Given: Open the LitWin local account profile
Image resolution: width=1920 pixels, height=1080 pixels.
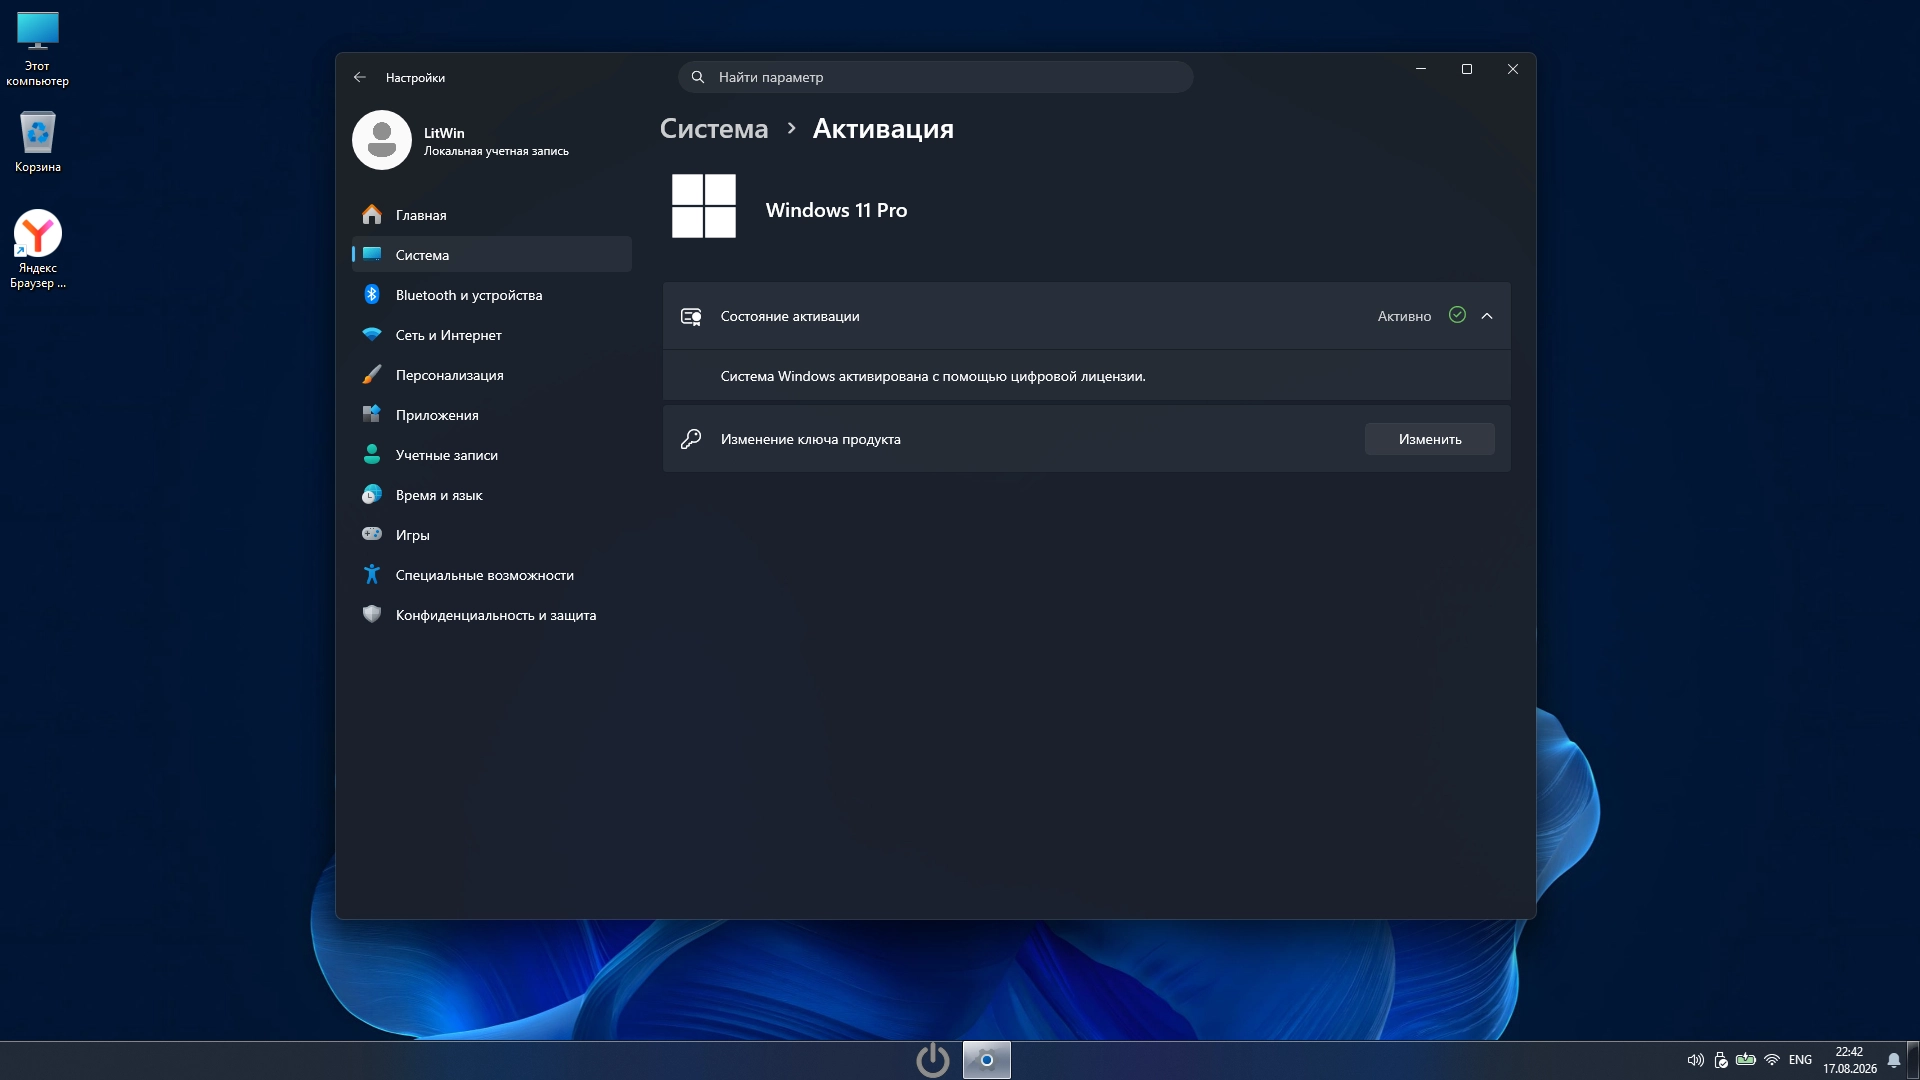Looking at the screenshot, I should tap(461, 140).
